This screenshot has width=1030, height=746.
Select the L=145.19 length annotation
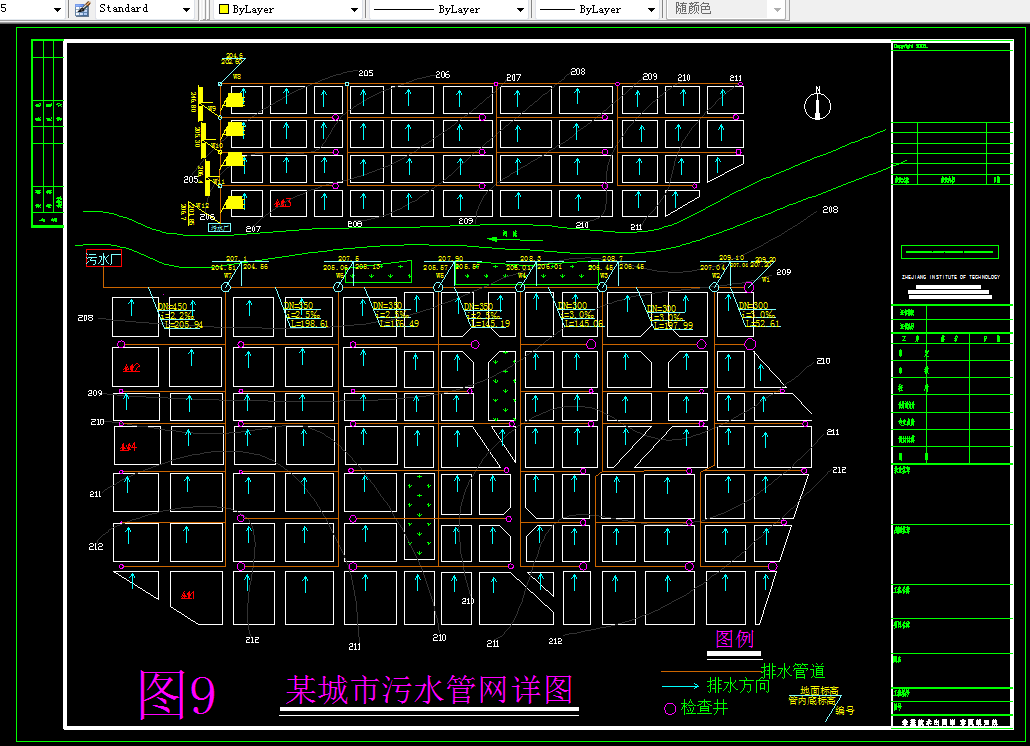tap(490, 323)
